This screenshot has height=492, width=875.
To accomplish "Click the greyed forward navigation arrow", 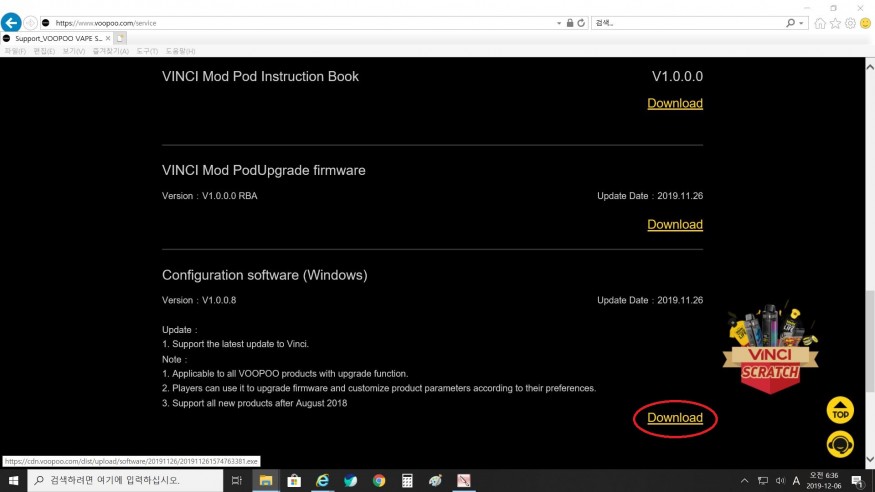I will [30, 23].
